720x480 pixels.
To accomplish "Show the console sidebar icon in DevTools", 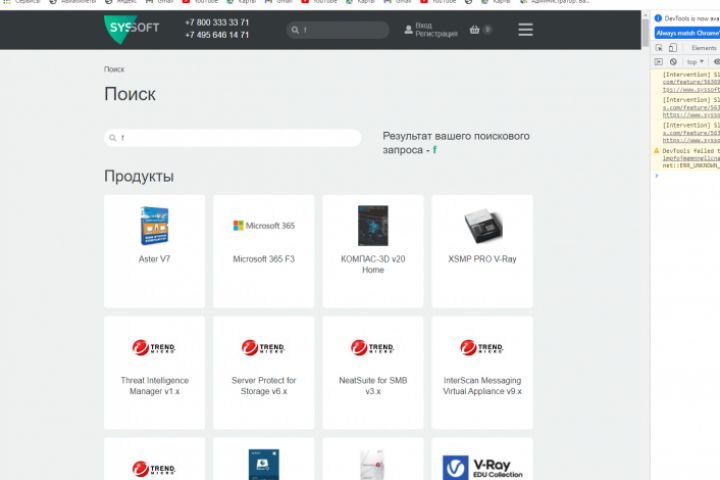I will click(658, 62).
